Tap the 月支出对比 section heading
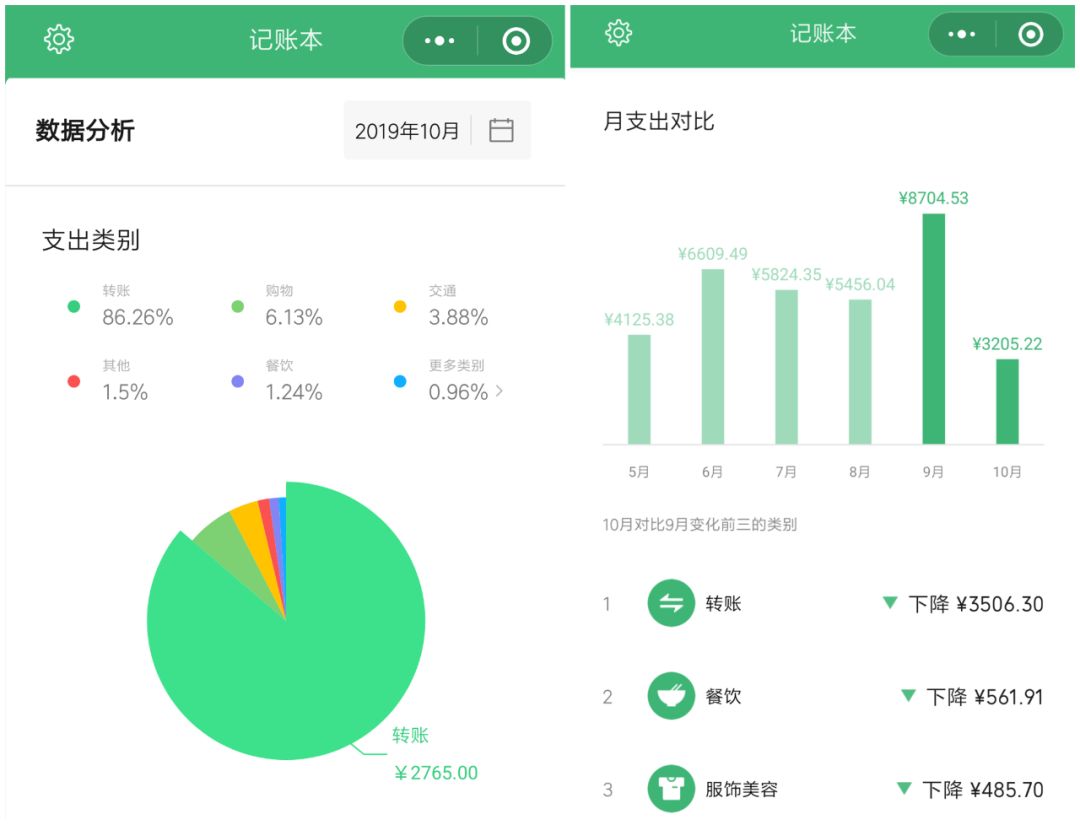1080x825 pixels. pos(659,121)
